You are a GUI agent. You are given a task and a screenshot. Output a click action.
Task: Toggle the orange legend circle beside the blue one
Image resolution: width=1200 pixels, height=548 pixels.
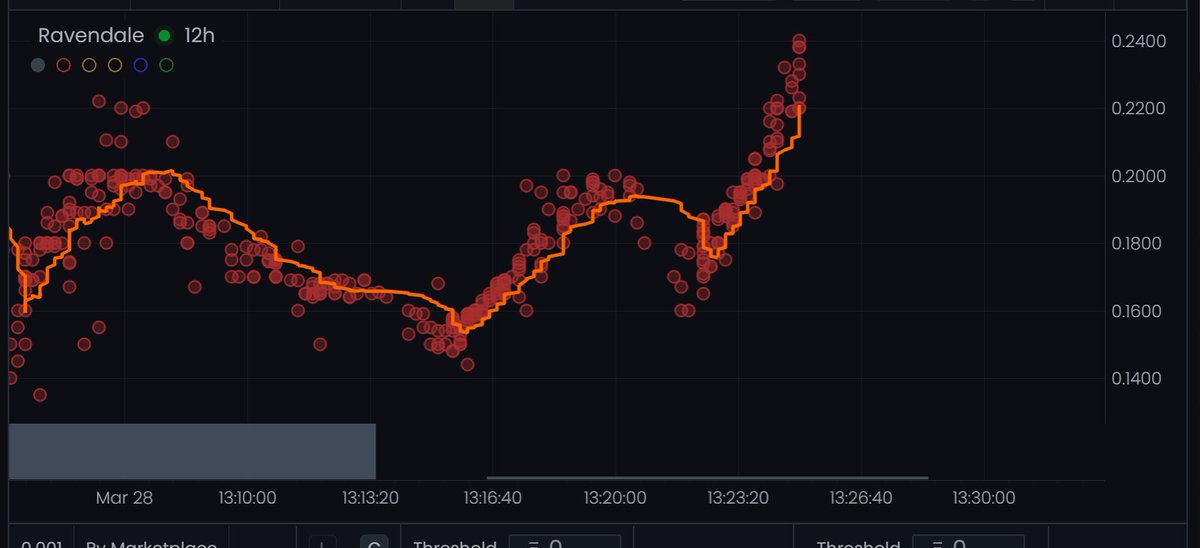click(115, 66)
